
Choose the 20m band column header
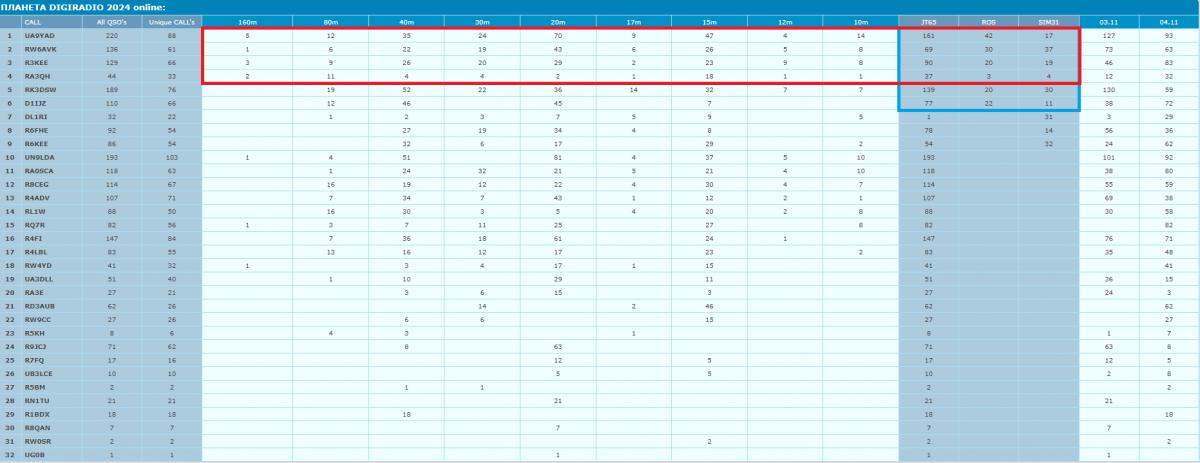(x=557, y=20)
